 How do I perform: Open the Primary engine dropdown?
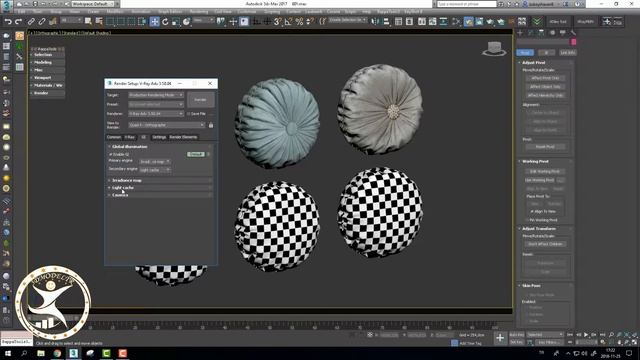(155, 162)
